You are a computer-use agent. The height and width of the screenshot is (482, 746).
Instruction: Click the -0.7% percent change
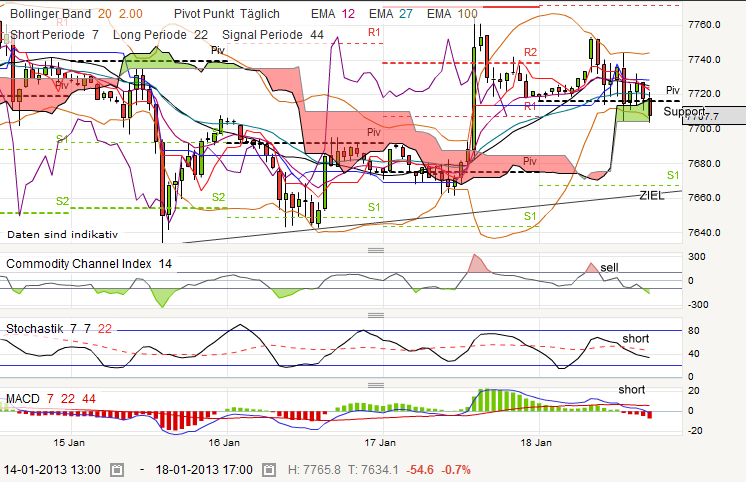point(456,470)
